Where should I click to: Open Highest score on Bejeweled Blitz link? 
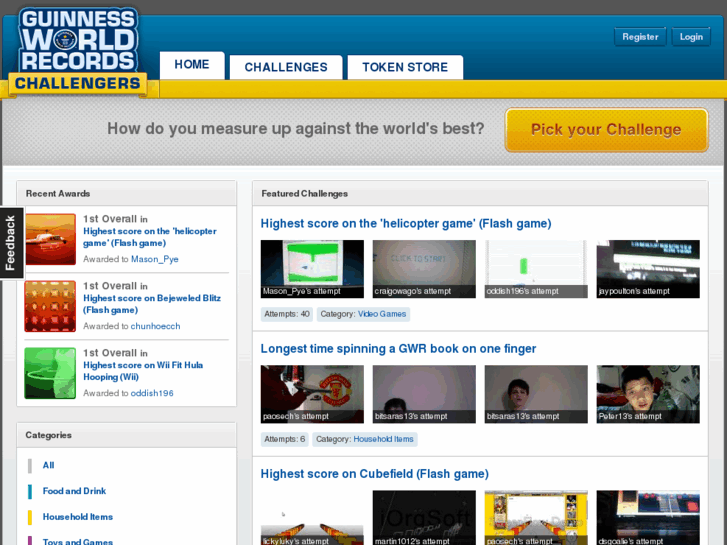point(152,304)
